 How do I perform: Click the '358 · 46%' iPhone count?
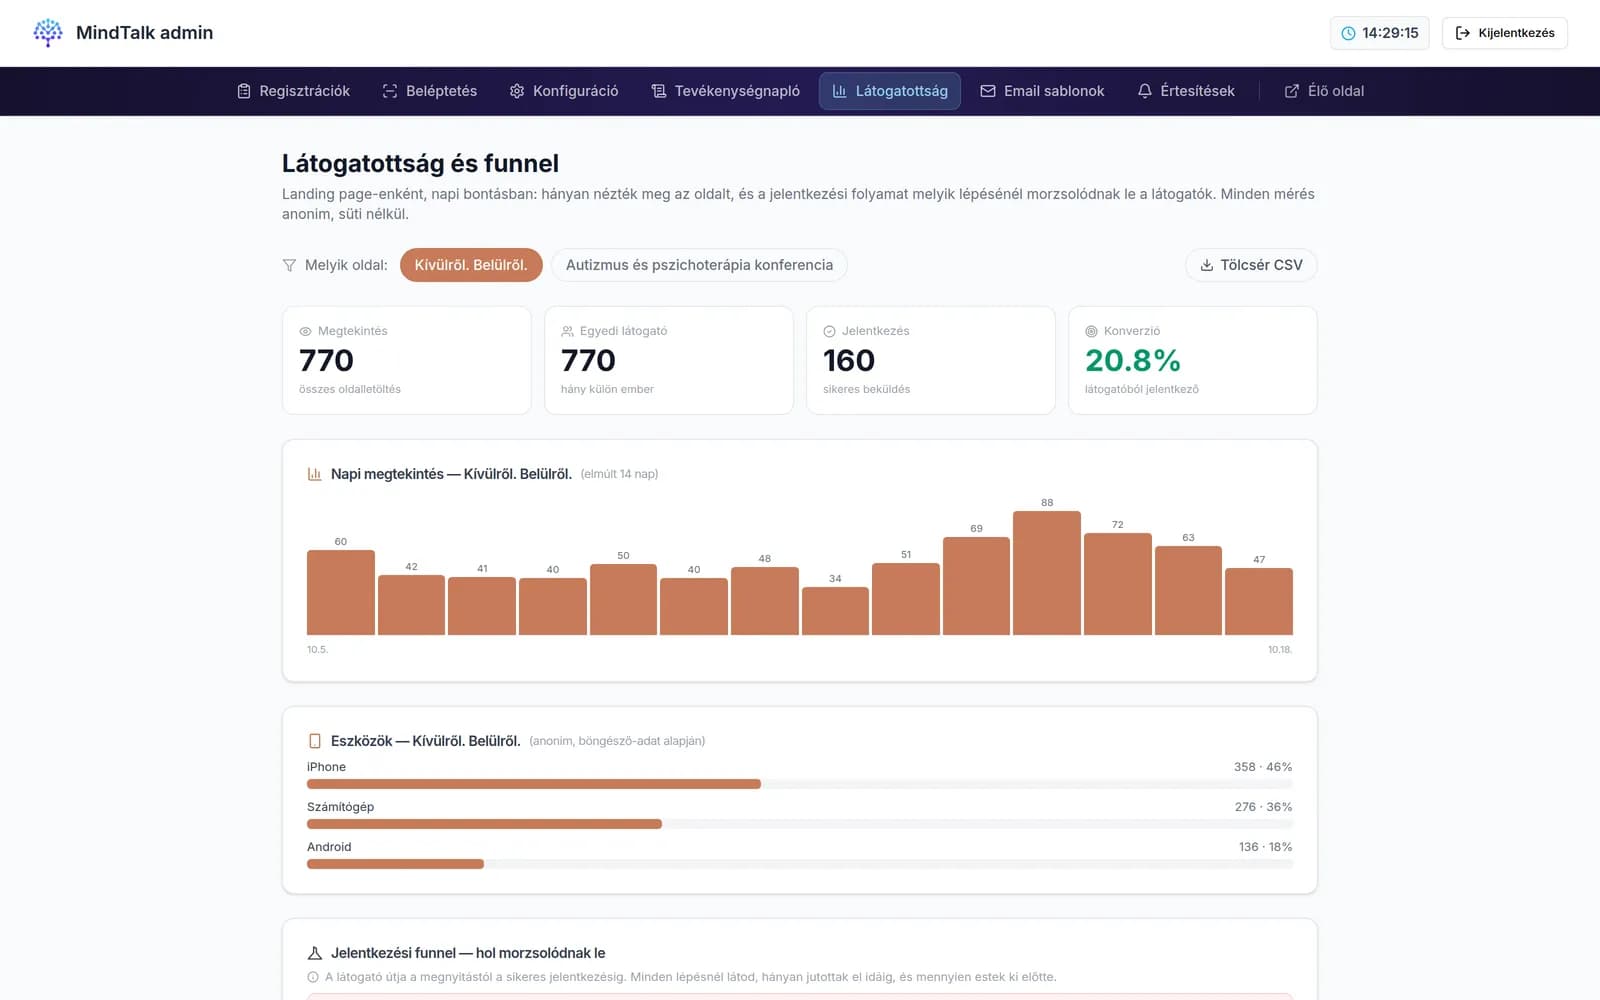pyautogui.click(x=1263, y=767)
